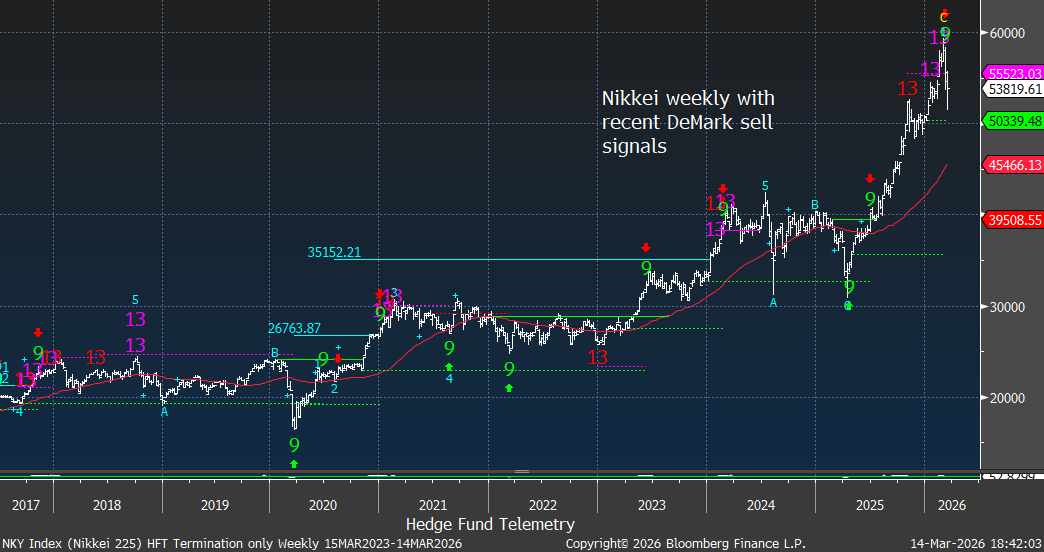Click the red down arrow above the 2023 peak
Screen dimensions: 1044x552
coord(646,247)
